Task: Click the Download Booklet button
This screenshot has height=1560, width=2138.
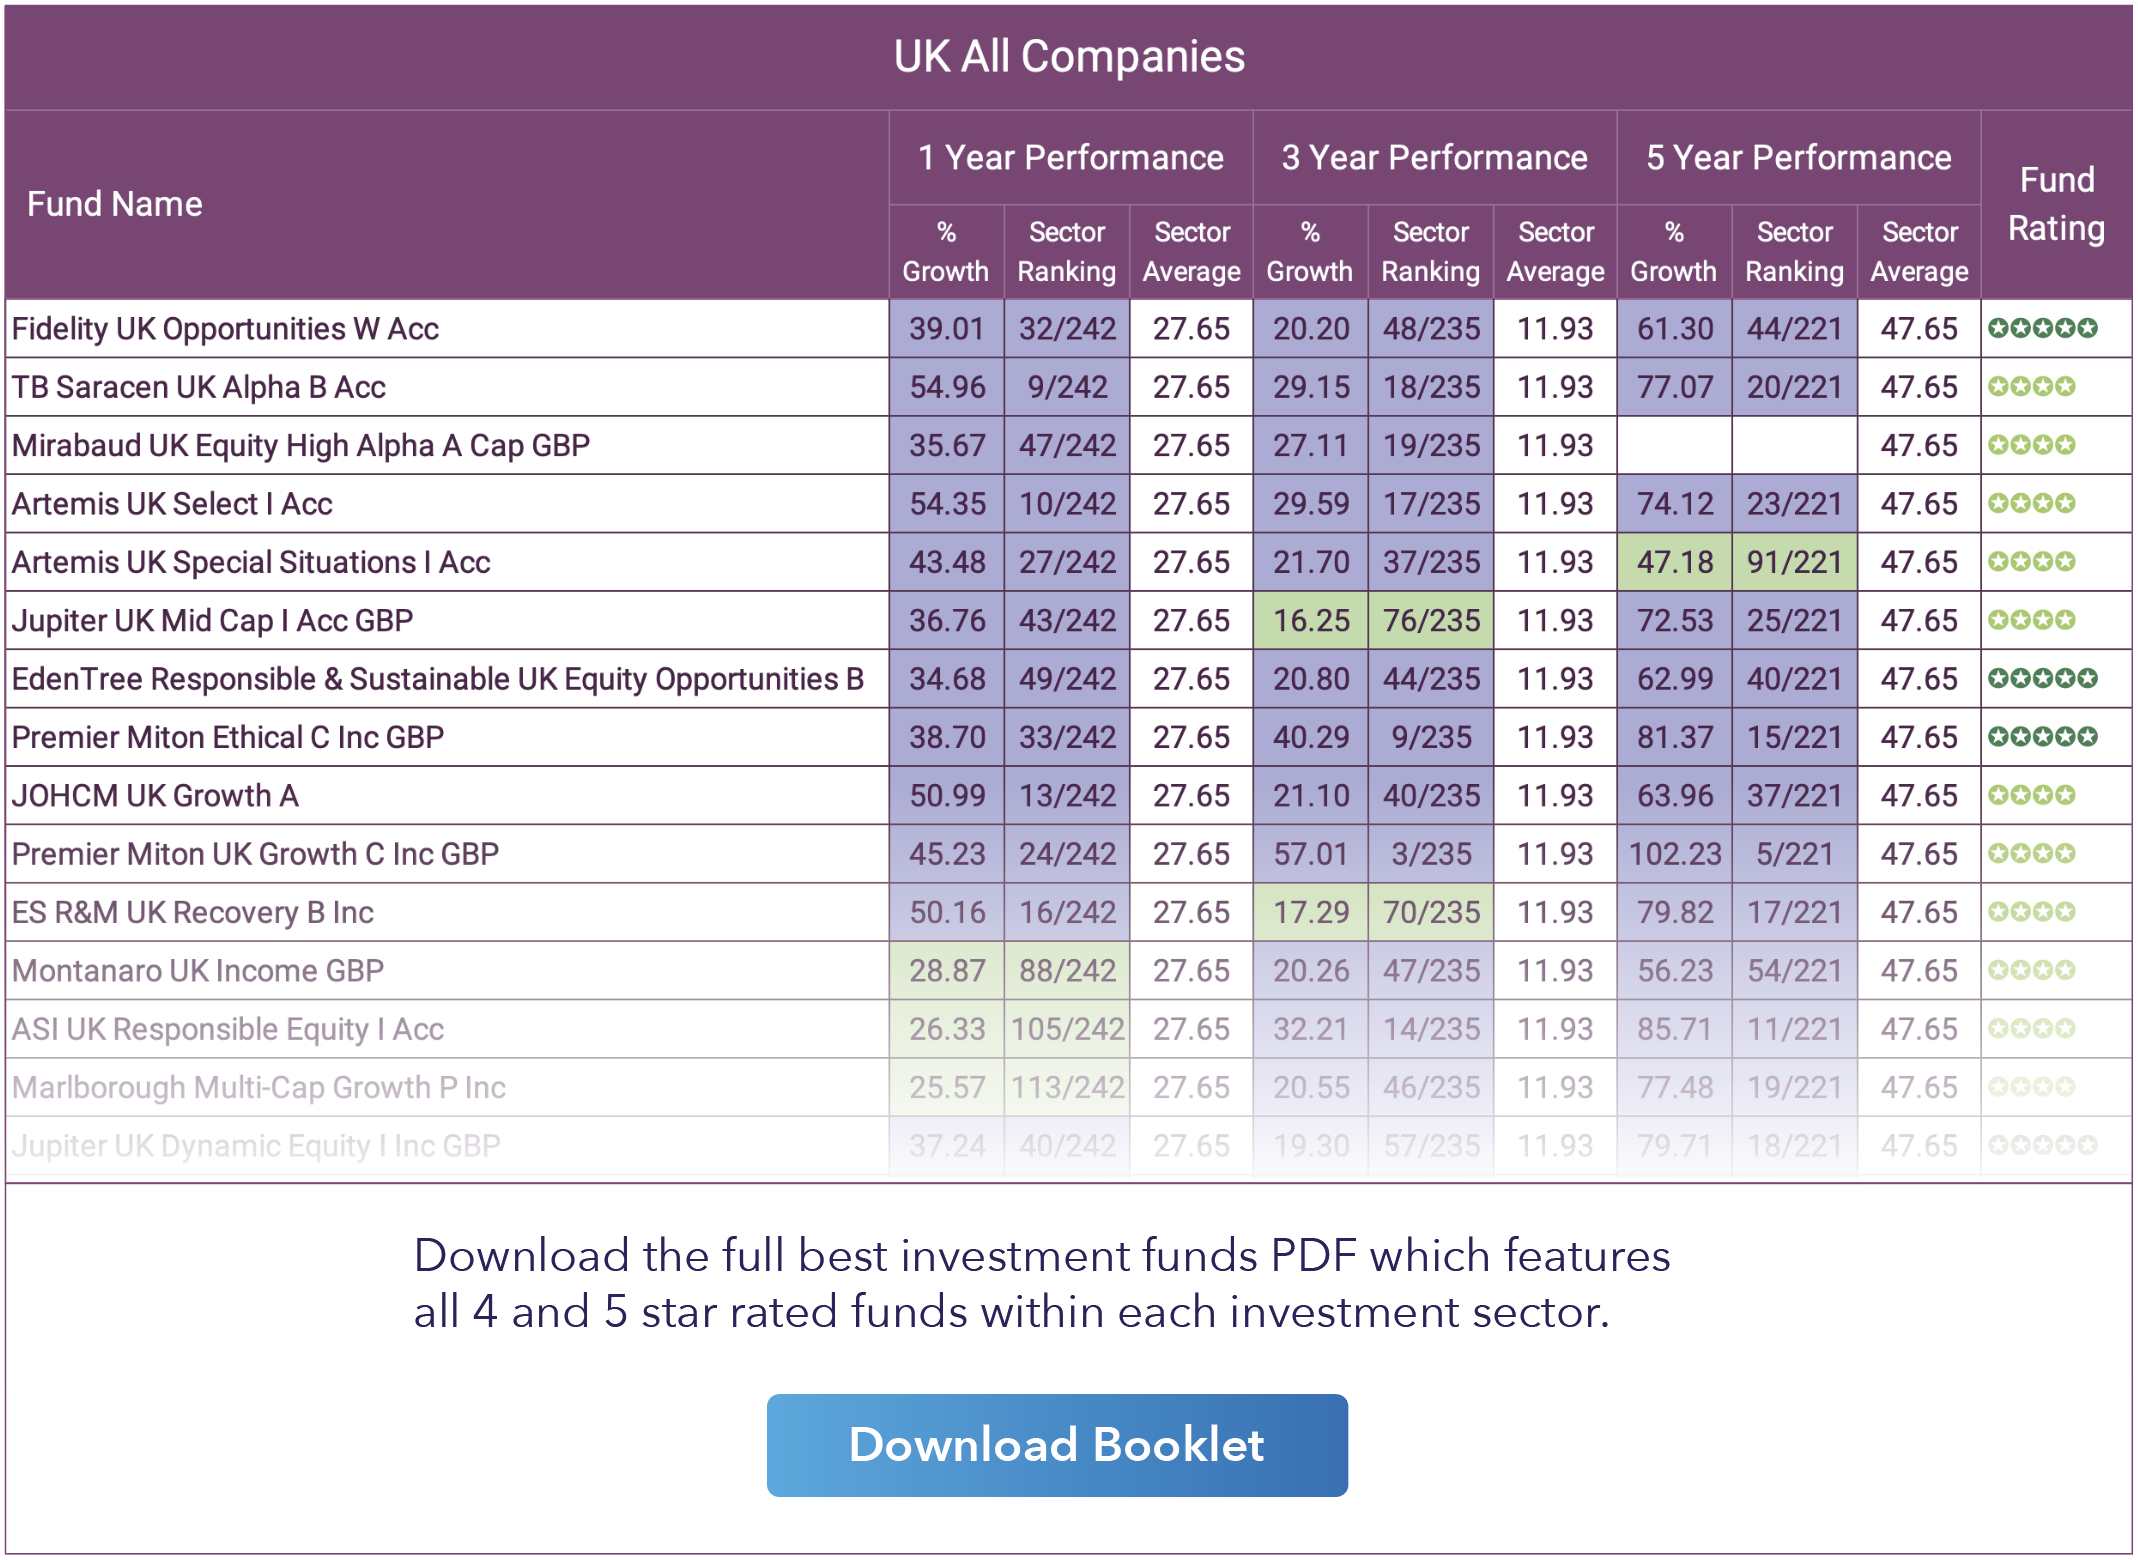Action: click(1057, 1445)
